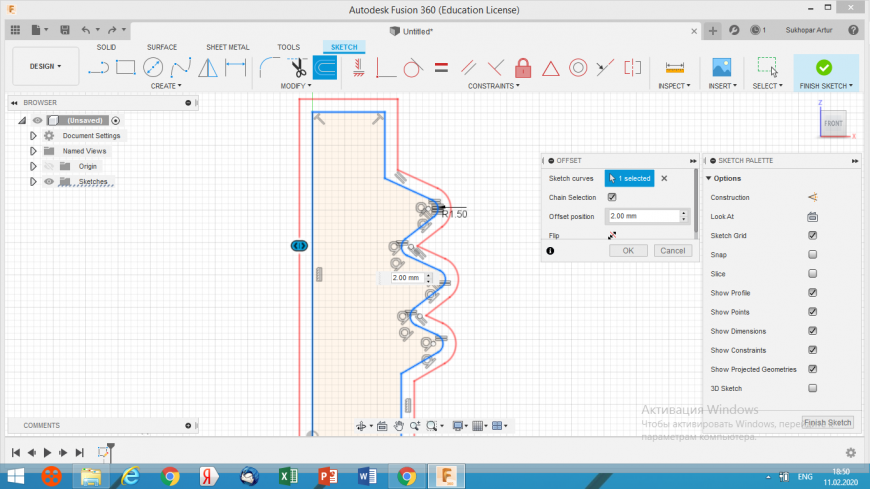
Task: Open Excel from the taskbar
Action: [x=289, y=476]
